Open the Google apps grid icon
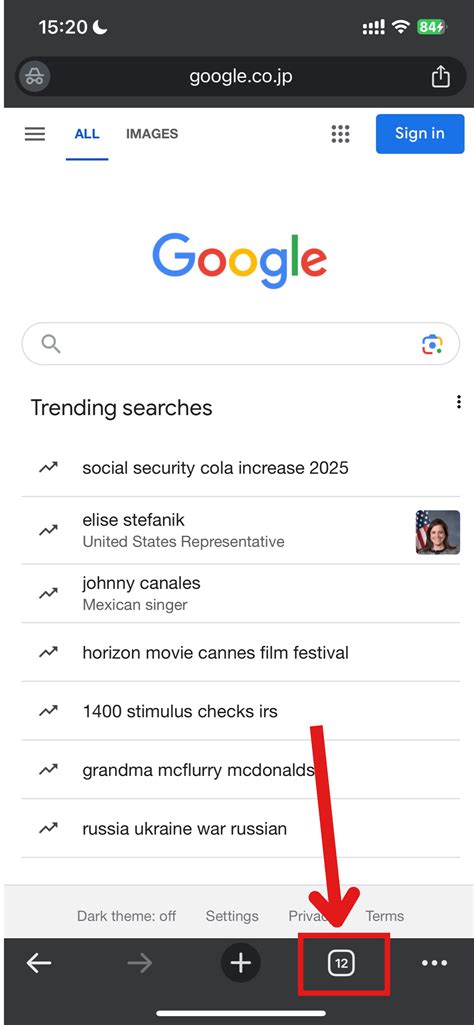Image resolution: width=474 pixels, height=1025 pixels. 340,134
